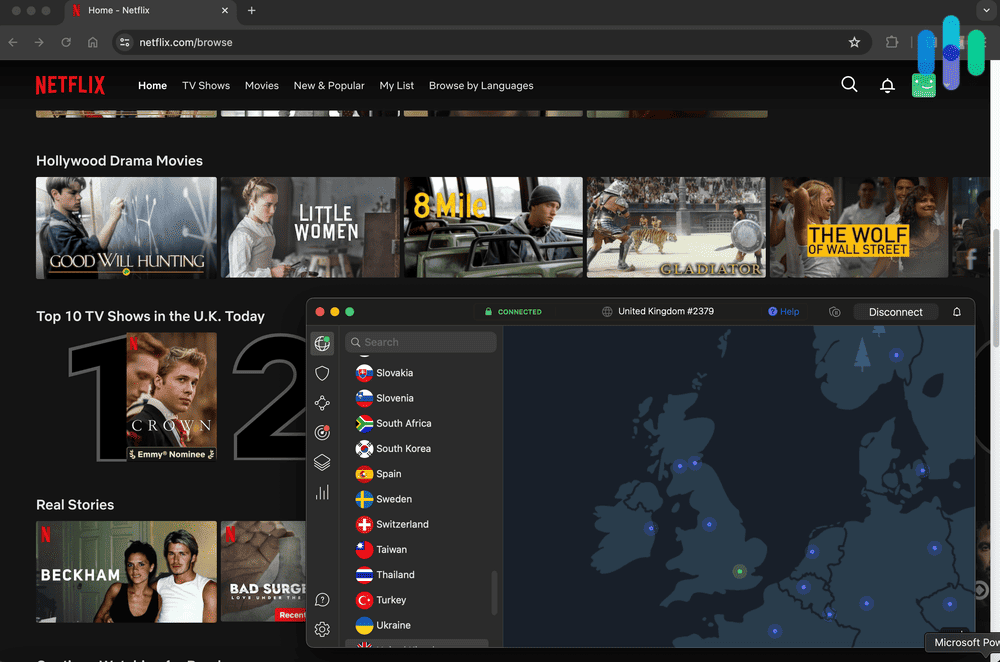Select the Thailand server
This screenshot has height=662, width=1000.
394,574
